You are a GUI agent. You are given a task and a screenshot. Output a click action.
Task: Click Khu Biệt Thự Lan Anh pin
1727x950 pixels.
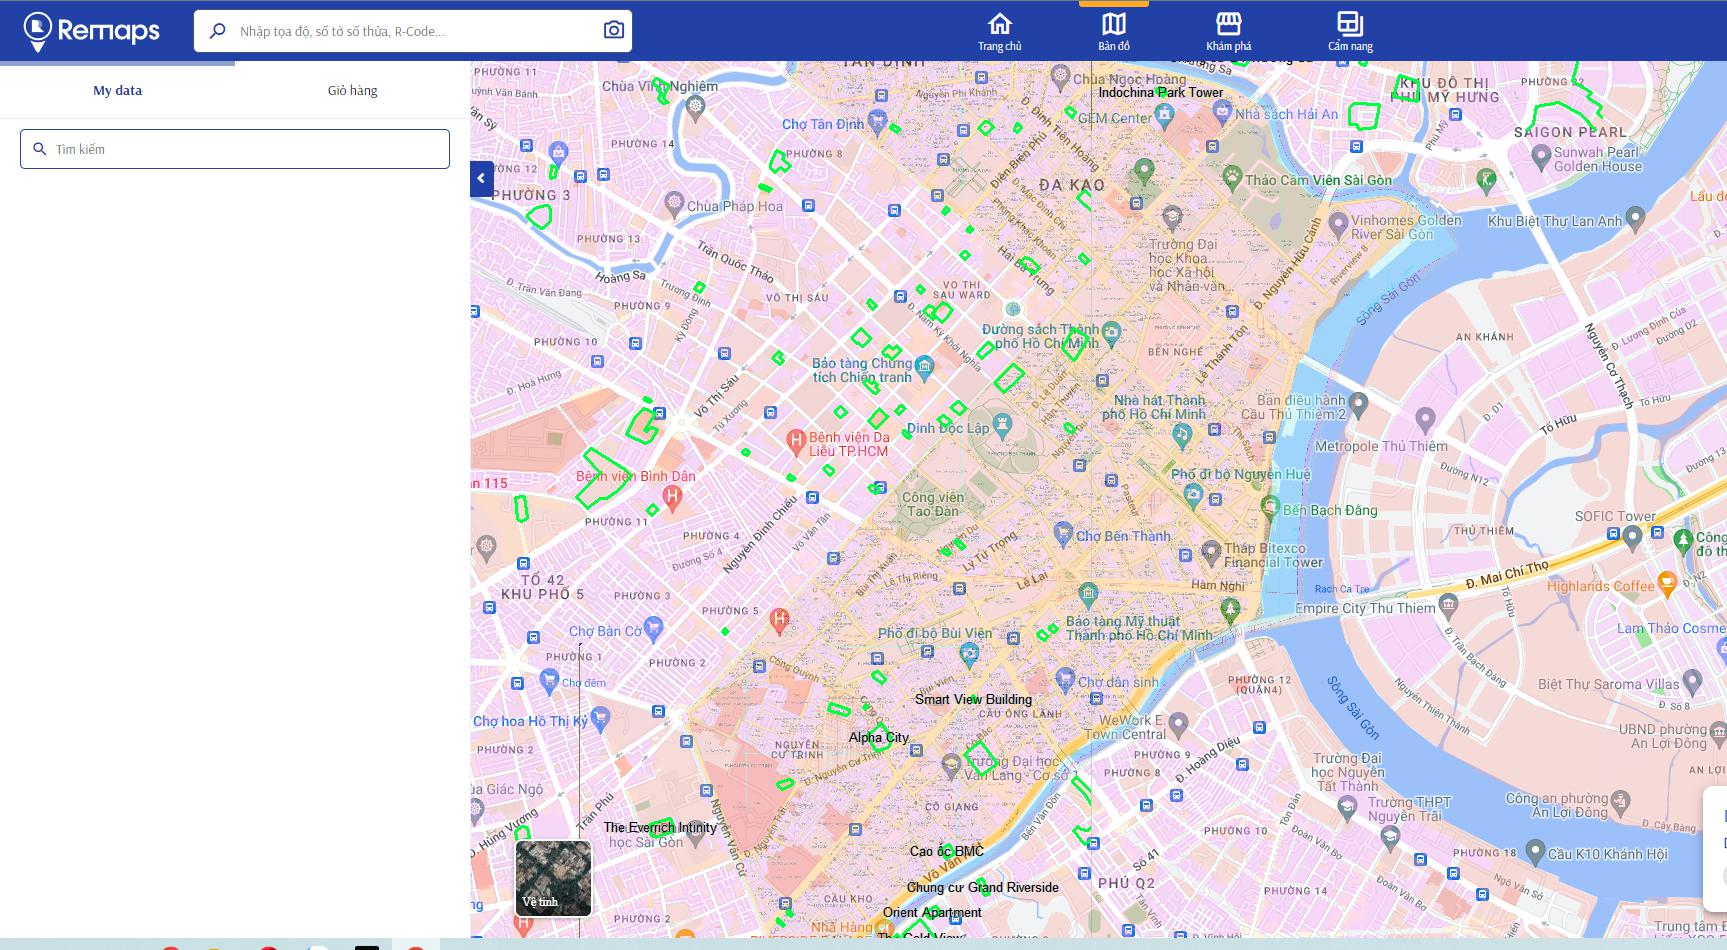[x=1635, y=216]
